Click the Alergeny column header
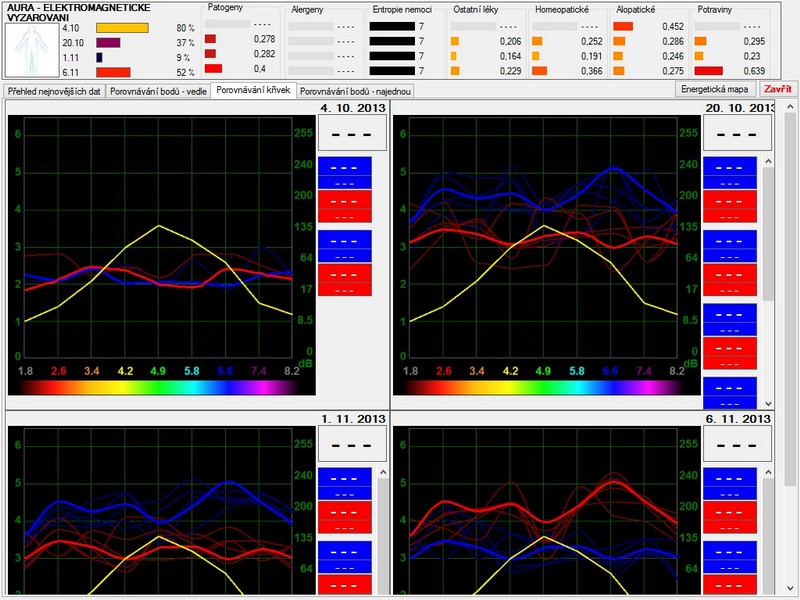 [307, 10]
